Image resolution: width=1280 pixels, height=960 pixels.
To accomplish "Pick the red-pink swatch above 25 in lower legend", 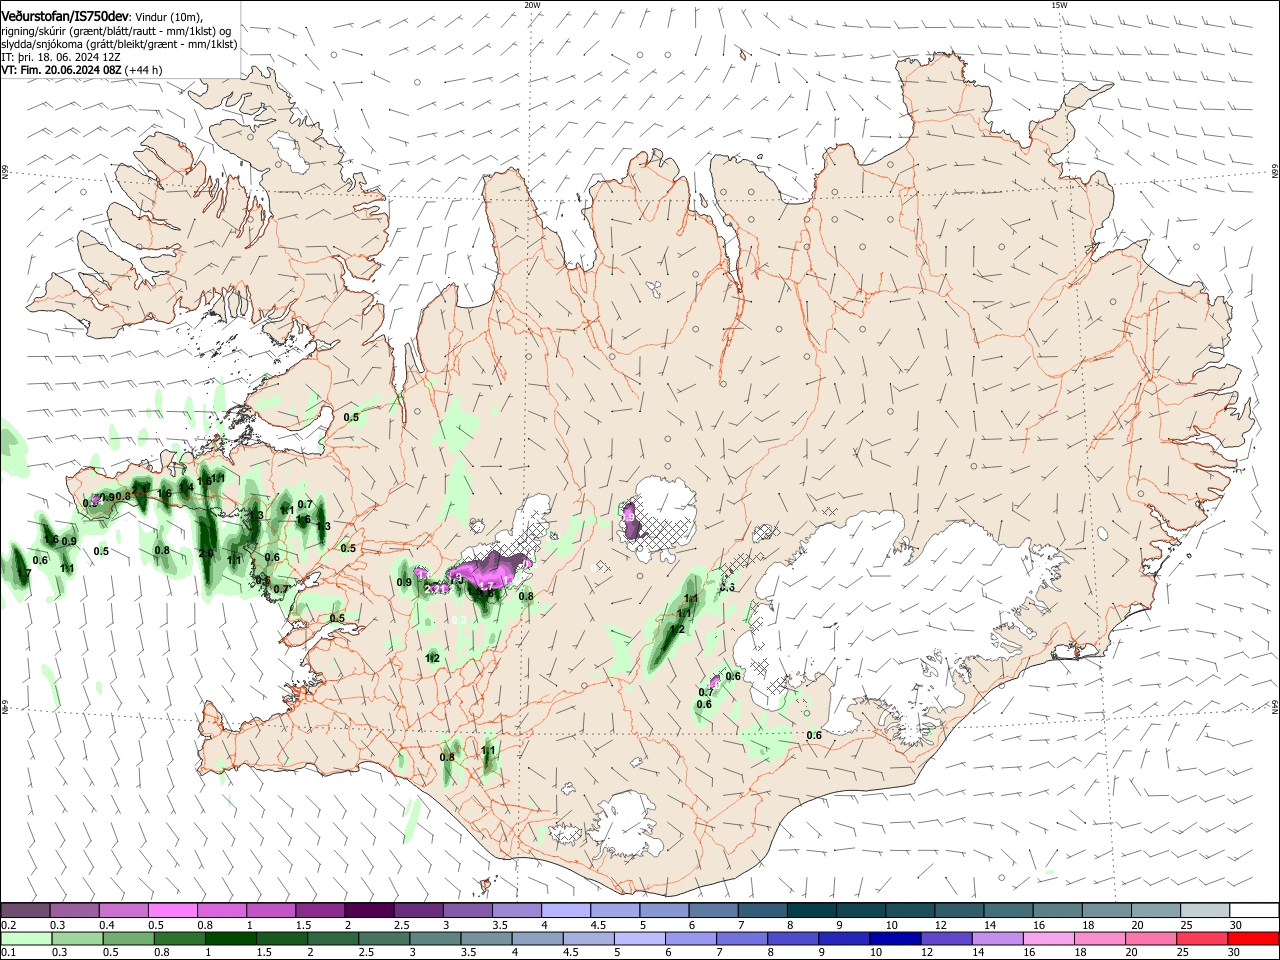I will point(1201,939).
